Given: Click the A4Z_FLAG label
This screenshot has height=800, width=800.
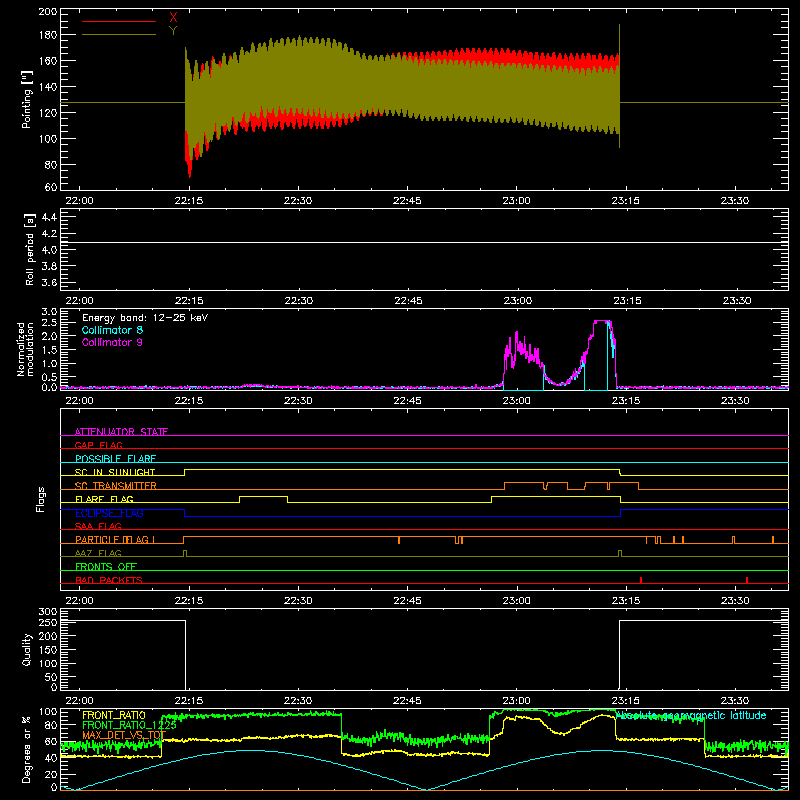Looking at the screenshot, I should pos(98,553).
